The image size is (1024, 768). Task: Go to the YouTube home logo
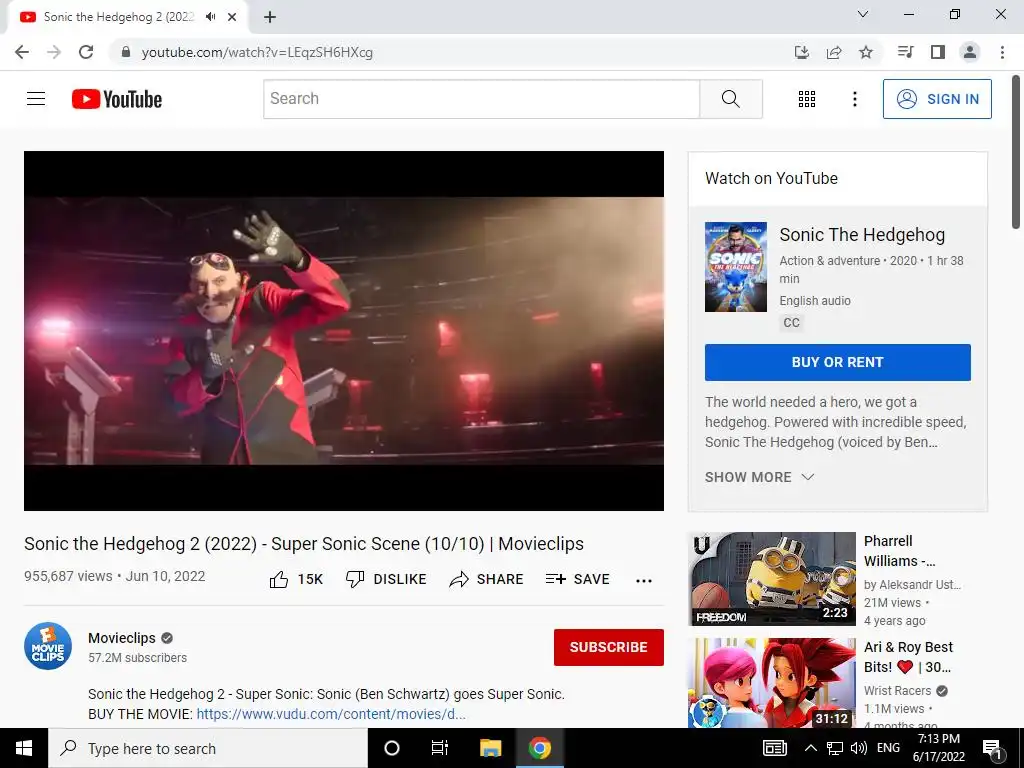tap(116, 99)
